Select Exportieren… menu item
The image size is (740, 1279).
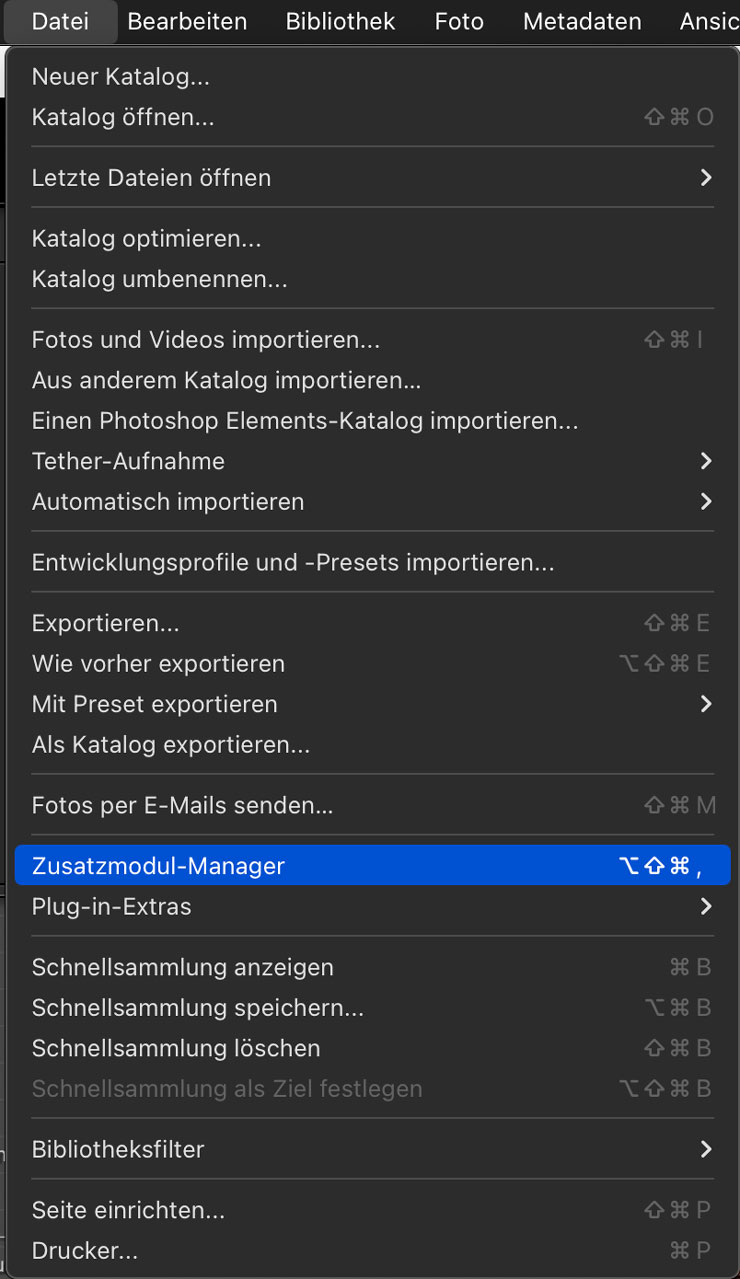click(x=106, y=623)
